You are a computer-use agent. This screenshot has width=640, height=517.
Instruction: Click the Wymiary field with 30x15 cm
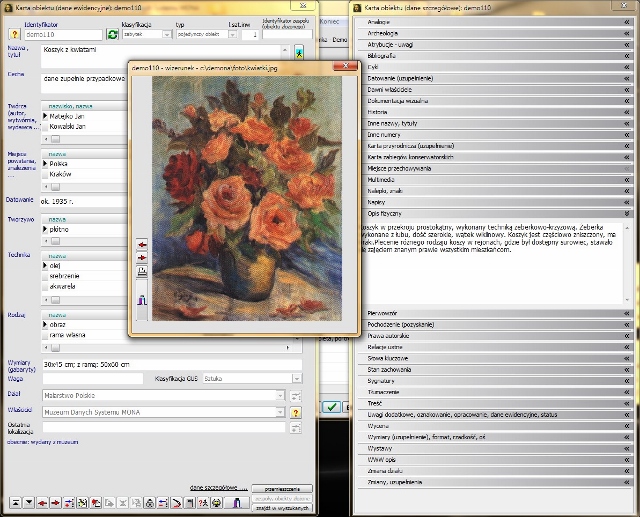click(172, 364)
